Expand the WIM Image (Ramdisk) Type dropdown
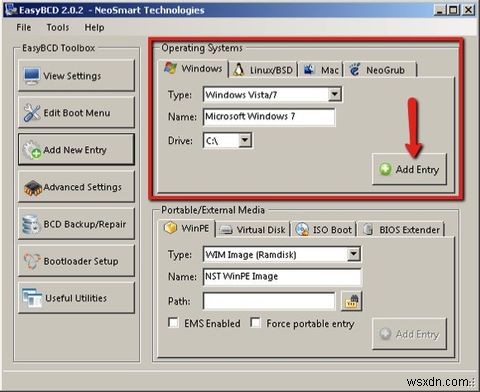 353,254
